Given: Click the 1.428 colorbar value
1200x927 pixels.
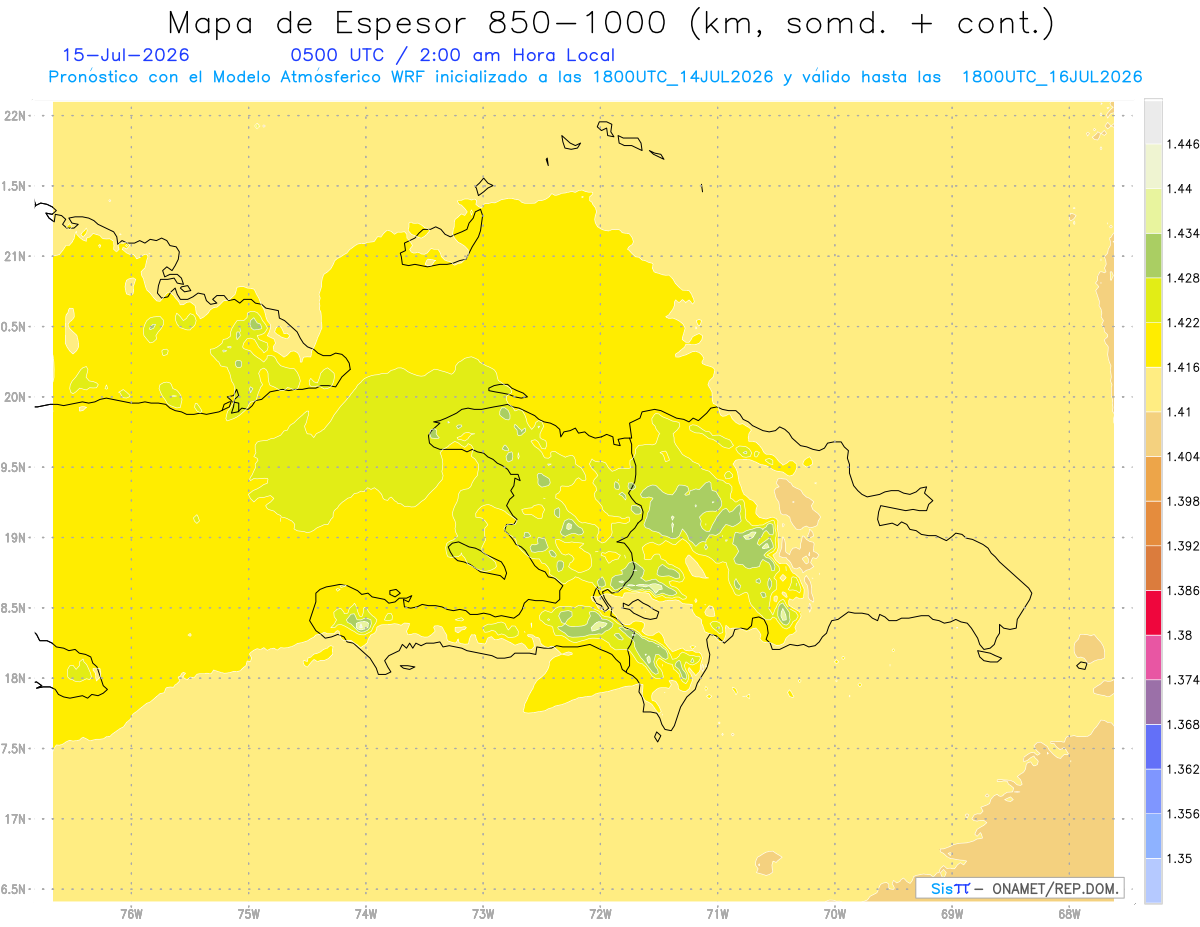Looking at the screenshot, I should click(1183, 278).
